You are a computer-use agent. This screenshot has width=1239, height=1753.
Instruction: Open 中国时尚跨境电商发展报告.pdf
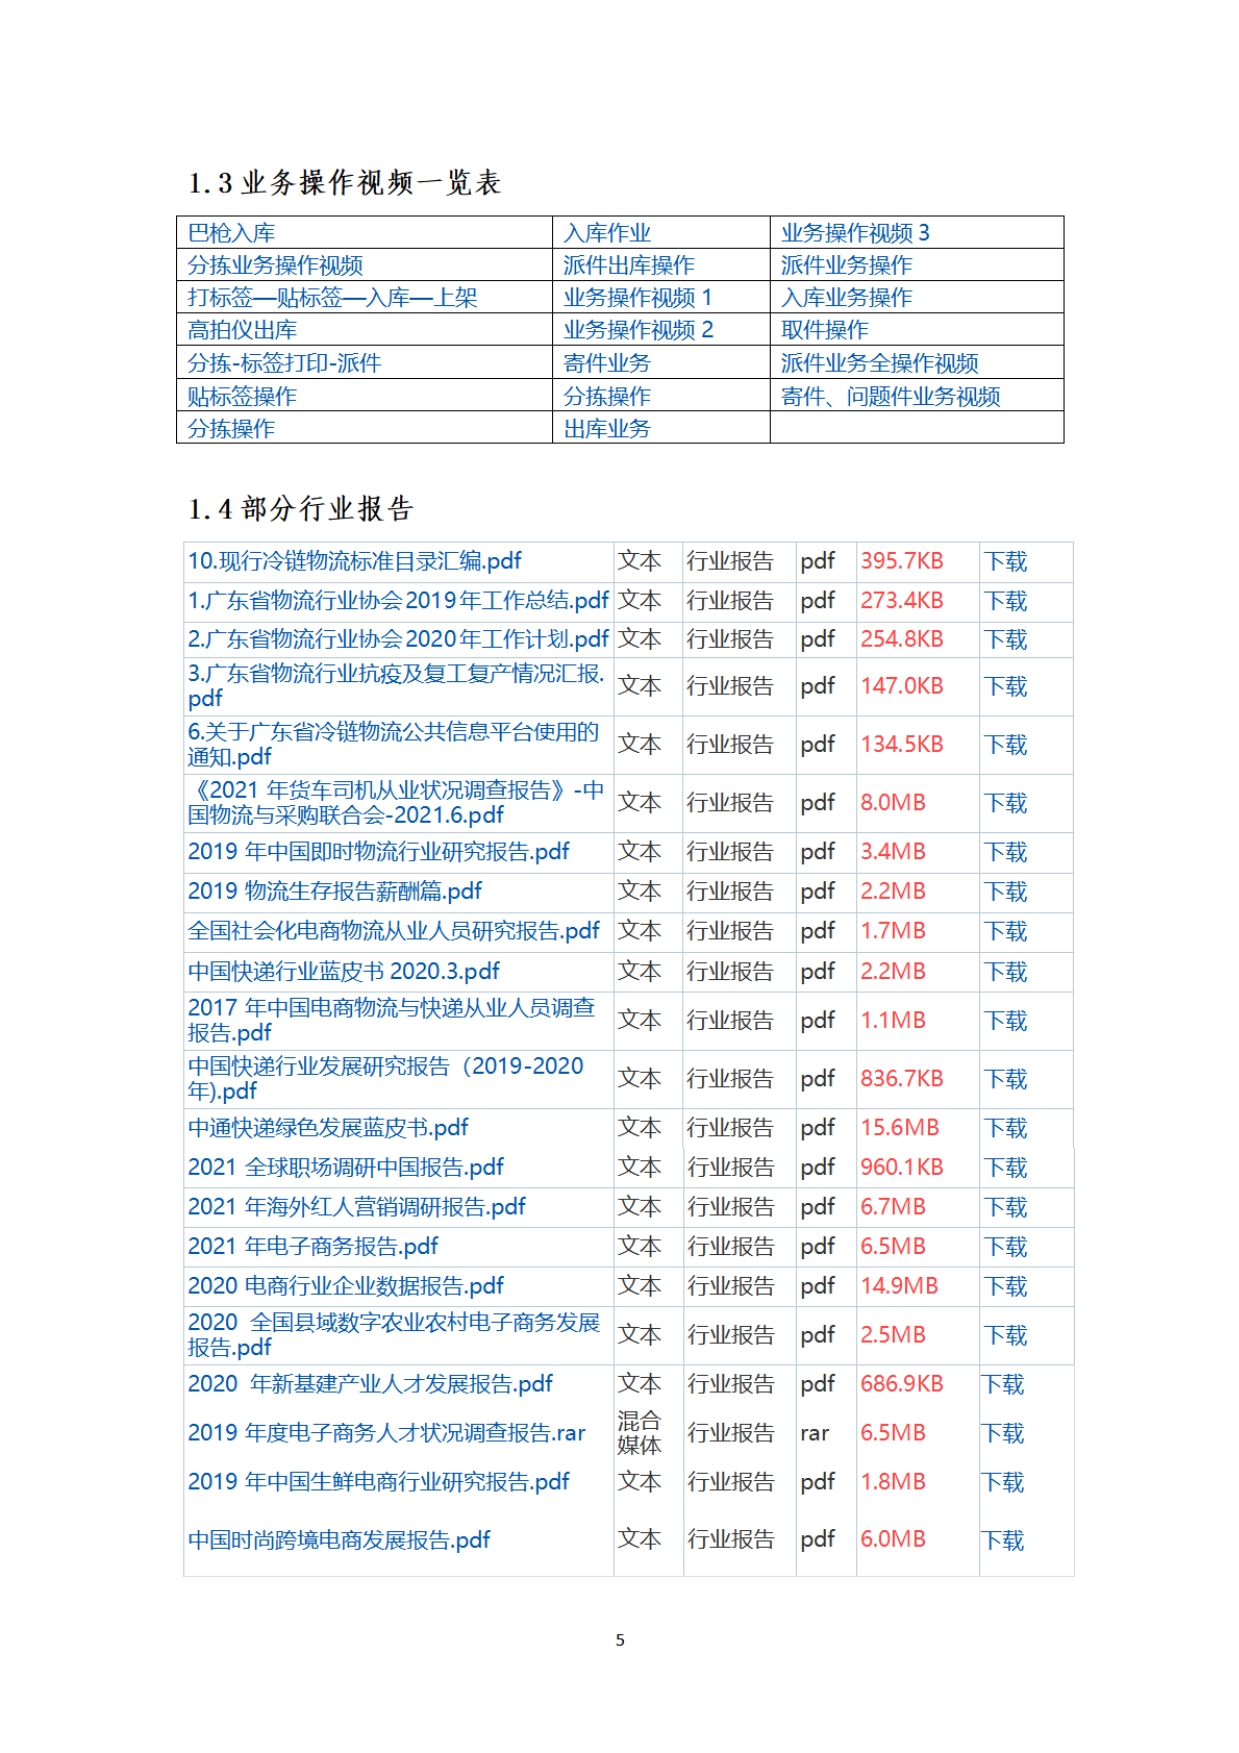point(339,1539)
